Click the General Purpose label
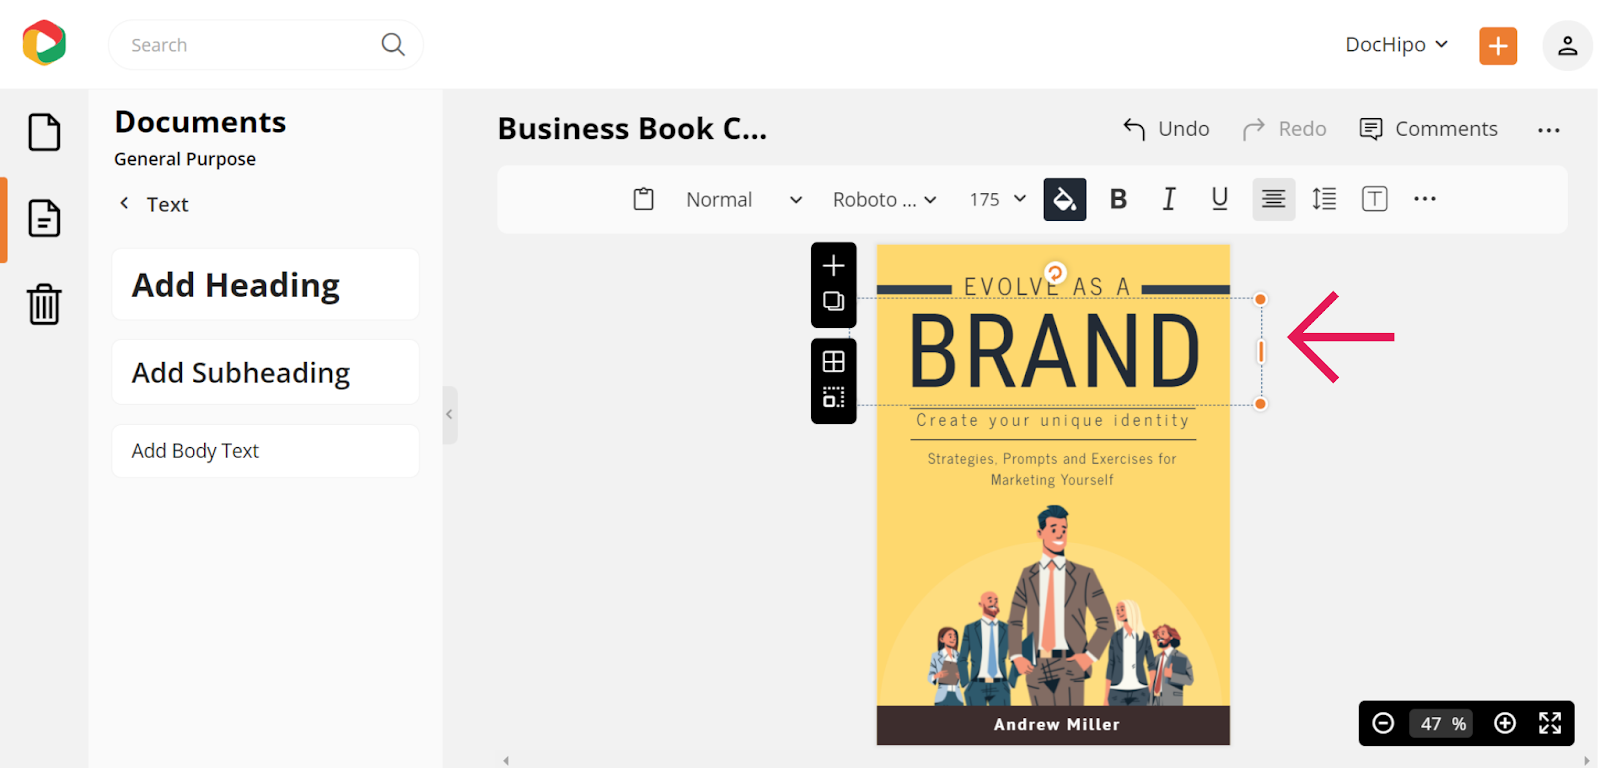The height and width of the screenshot is (768, 1600). pos(185,159)
